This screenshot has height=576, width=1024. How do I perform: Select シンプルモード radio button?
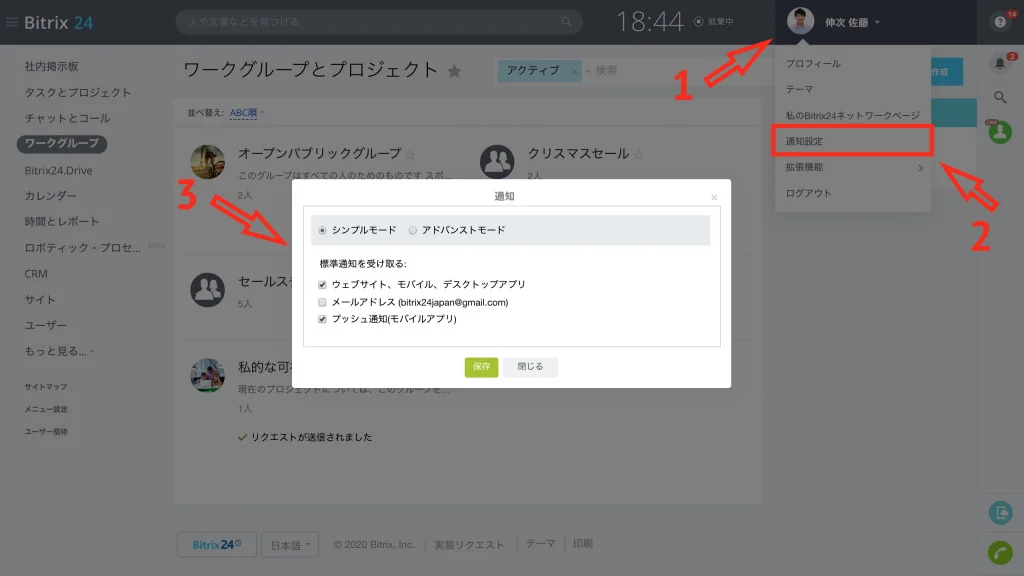(x=322, y=231)
